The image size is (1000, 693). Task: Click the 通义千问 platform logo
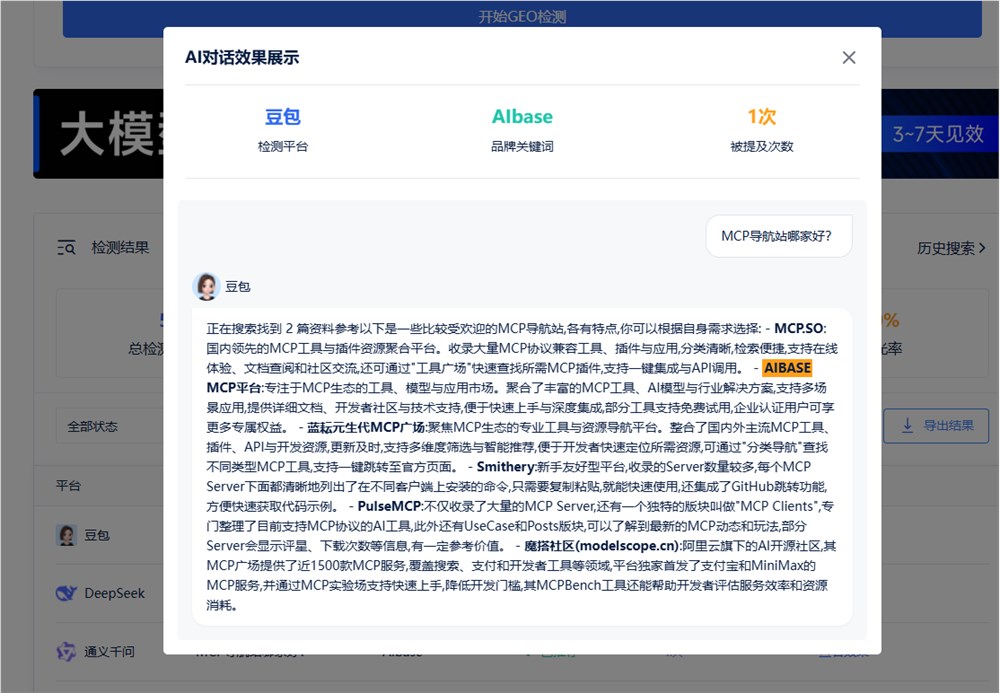67,651
